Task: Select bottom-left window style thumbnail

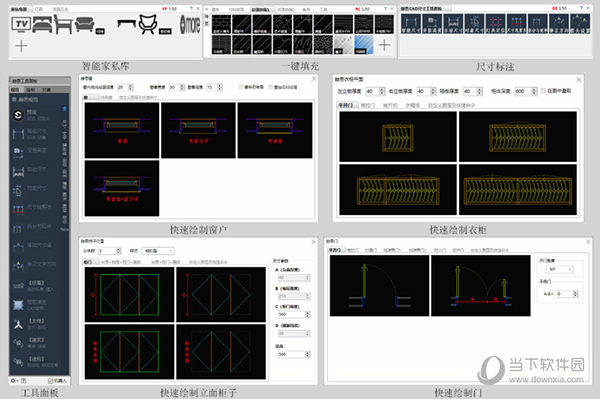Action: (122, 188)
